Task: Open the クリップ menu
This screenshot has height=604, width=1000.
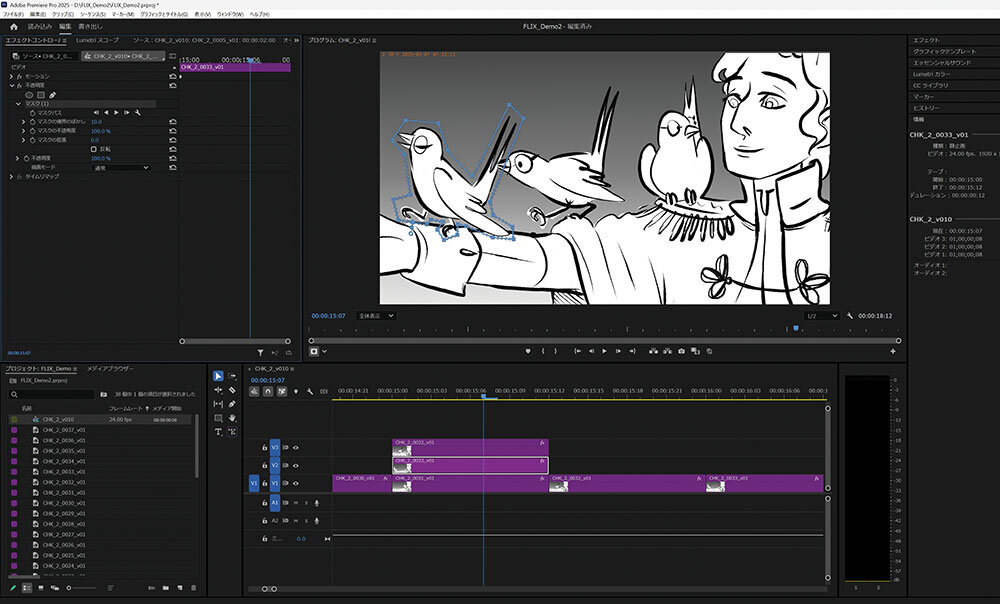Action: [62, 13]
